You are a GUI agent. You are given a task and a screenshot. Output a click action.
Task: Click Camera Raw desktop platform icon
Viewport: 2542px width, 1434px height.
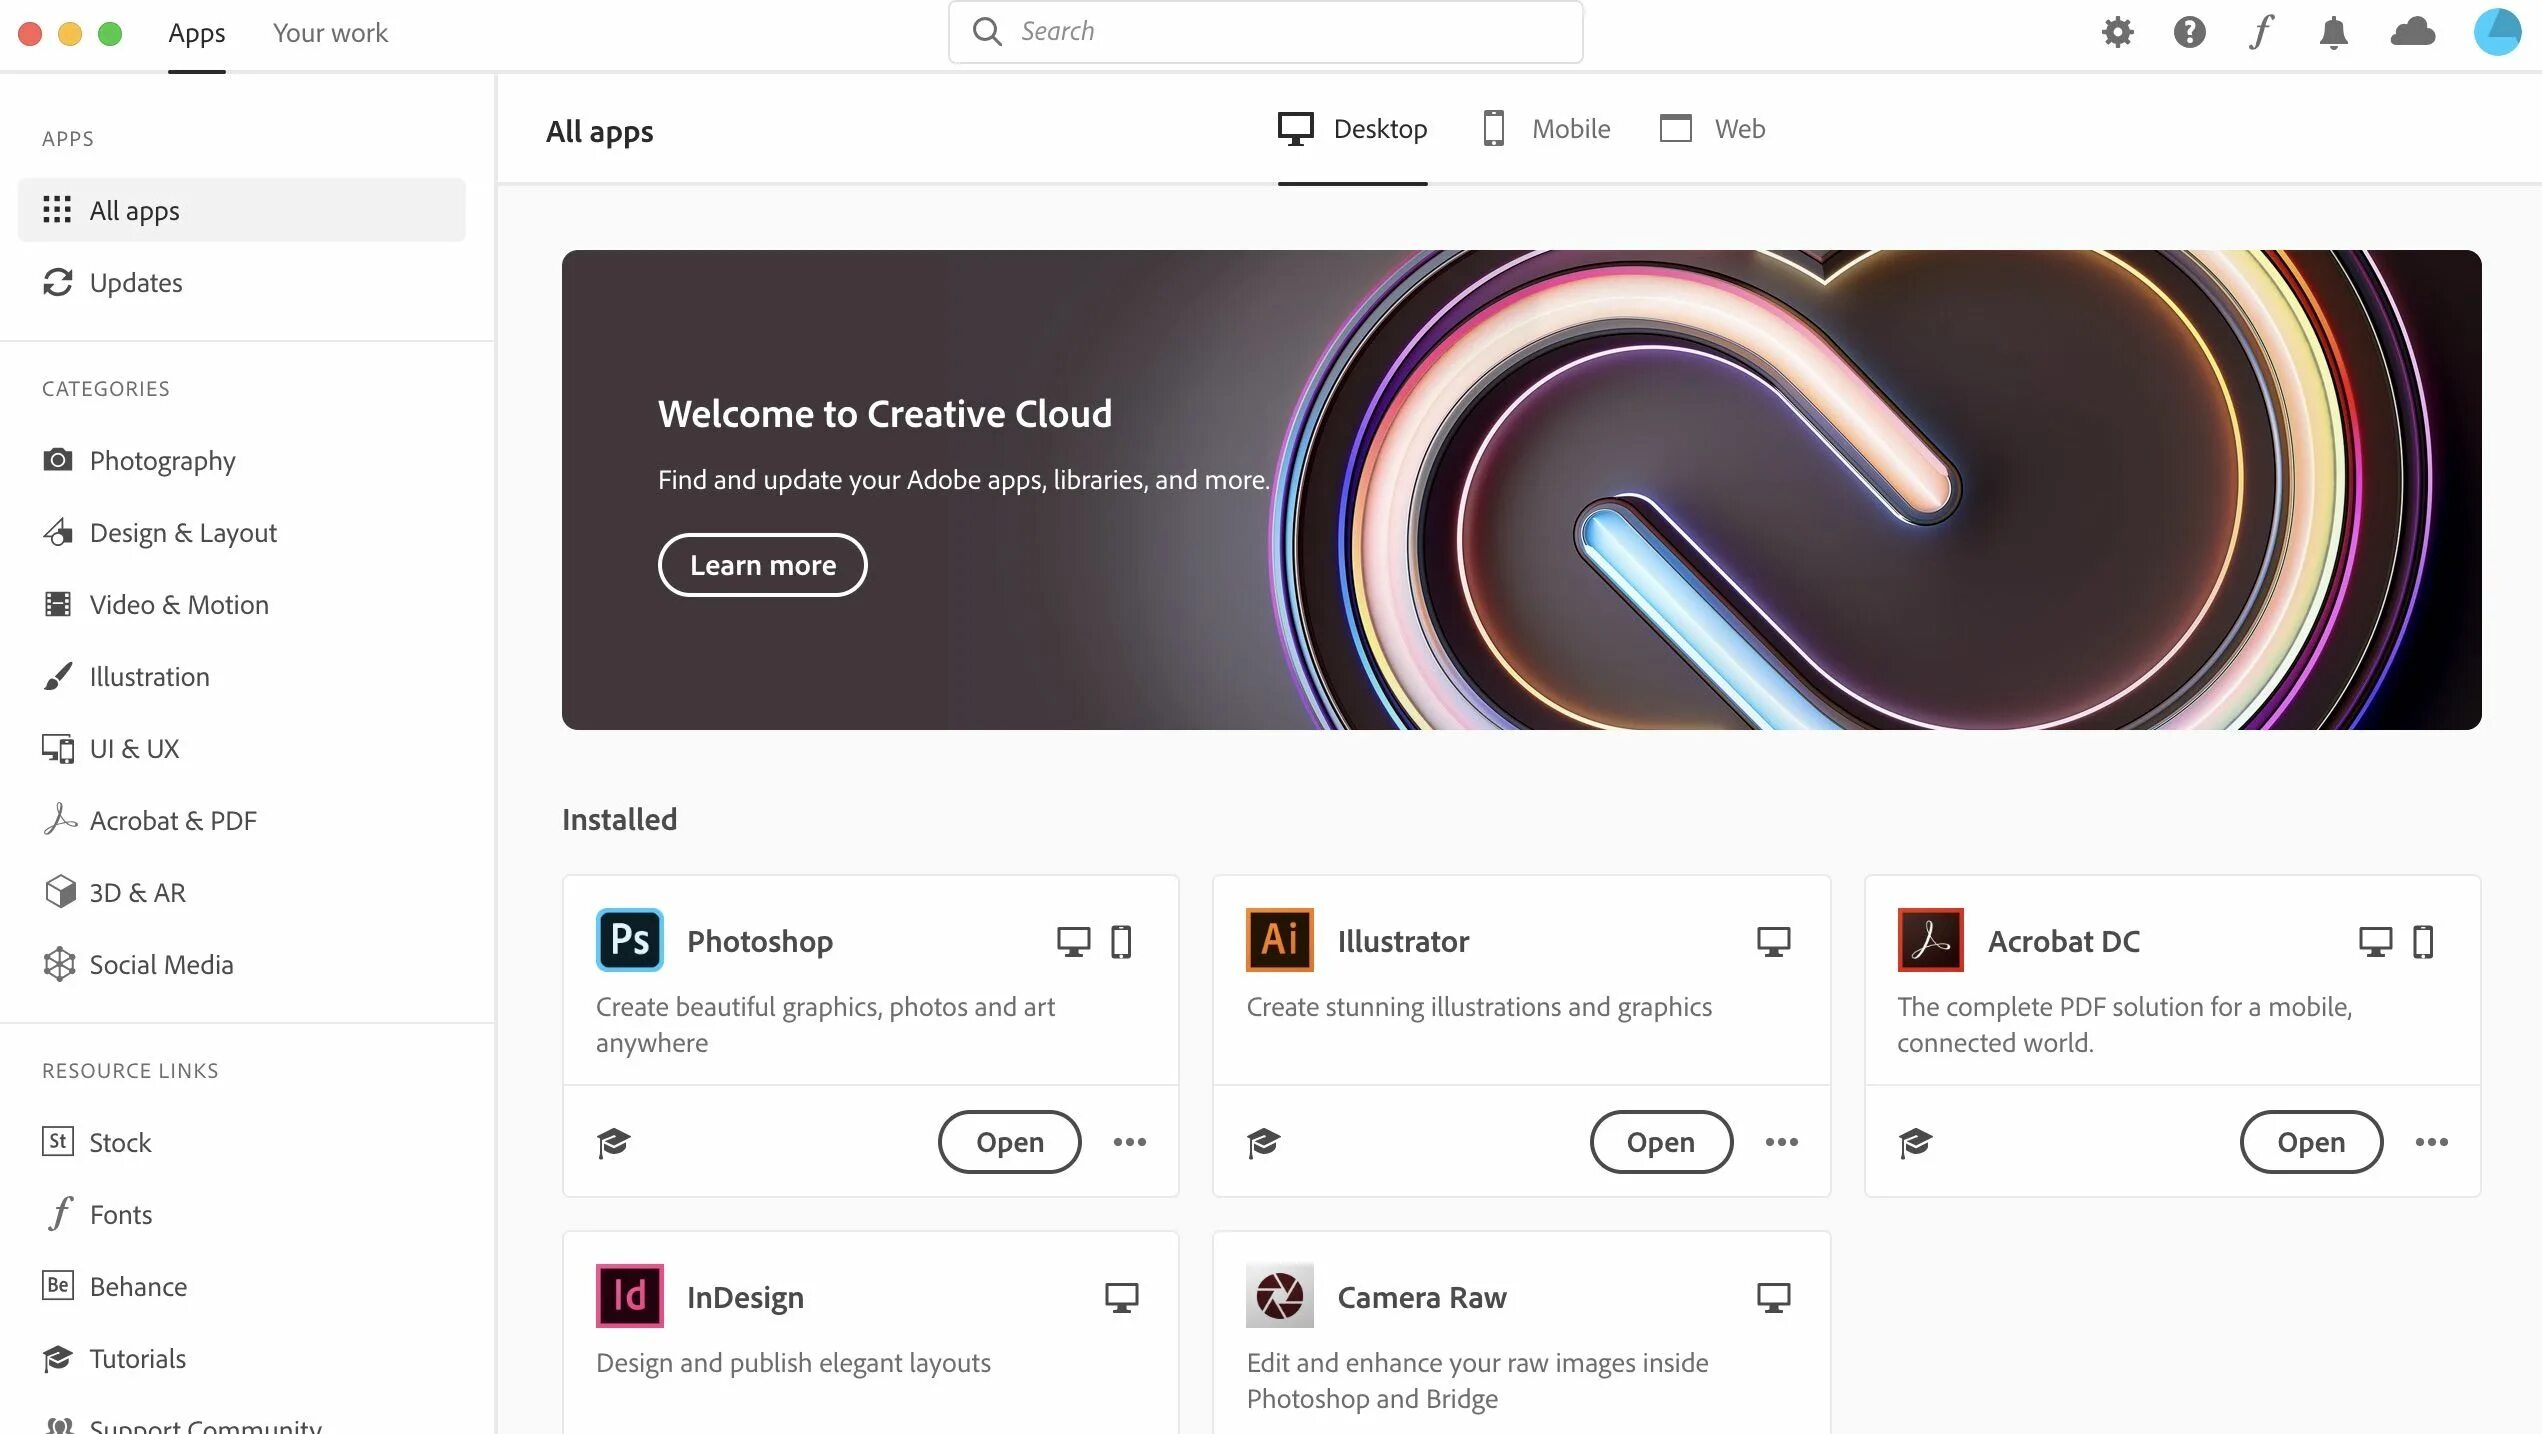pos(1774,1297)
